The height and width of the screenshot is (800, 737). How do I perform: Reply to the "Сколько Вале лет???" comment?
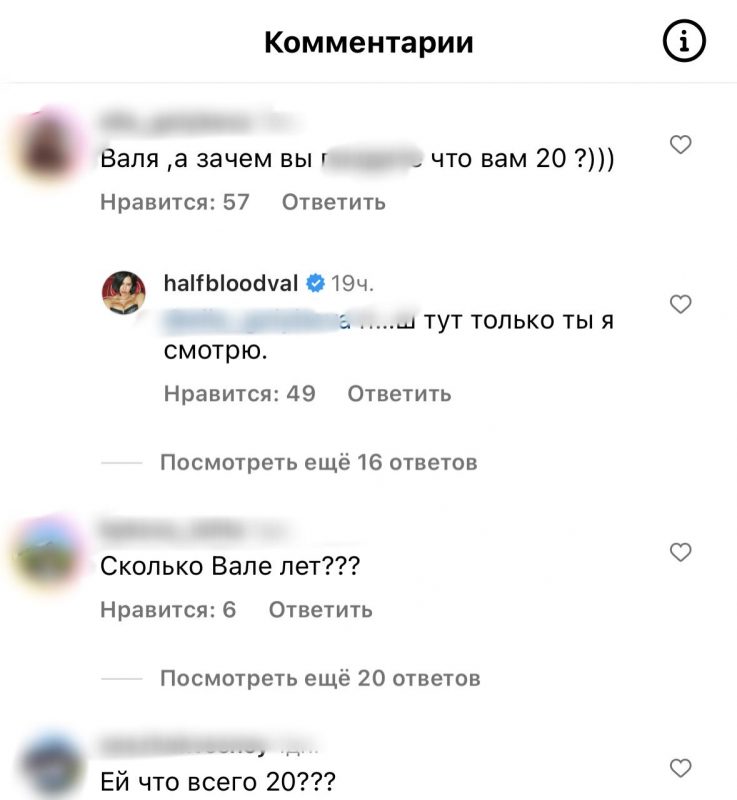click(x=321, y=610)
